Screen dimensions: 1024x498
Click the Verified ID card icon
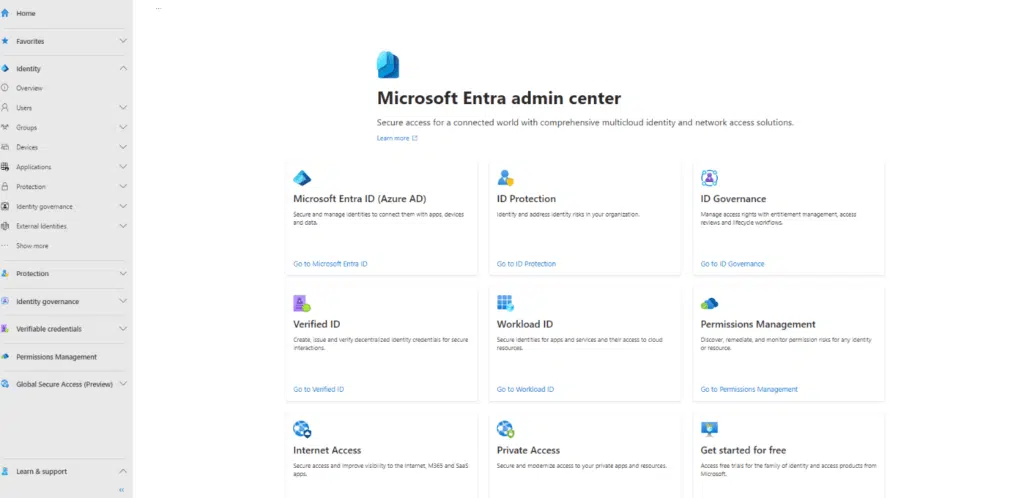coord(302,303)
